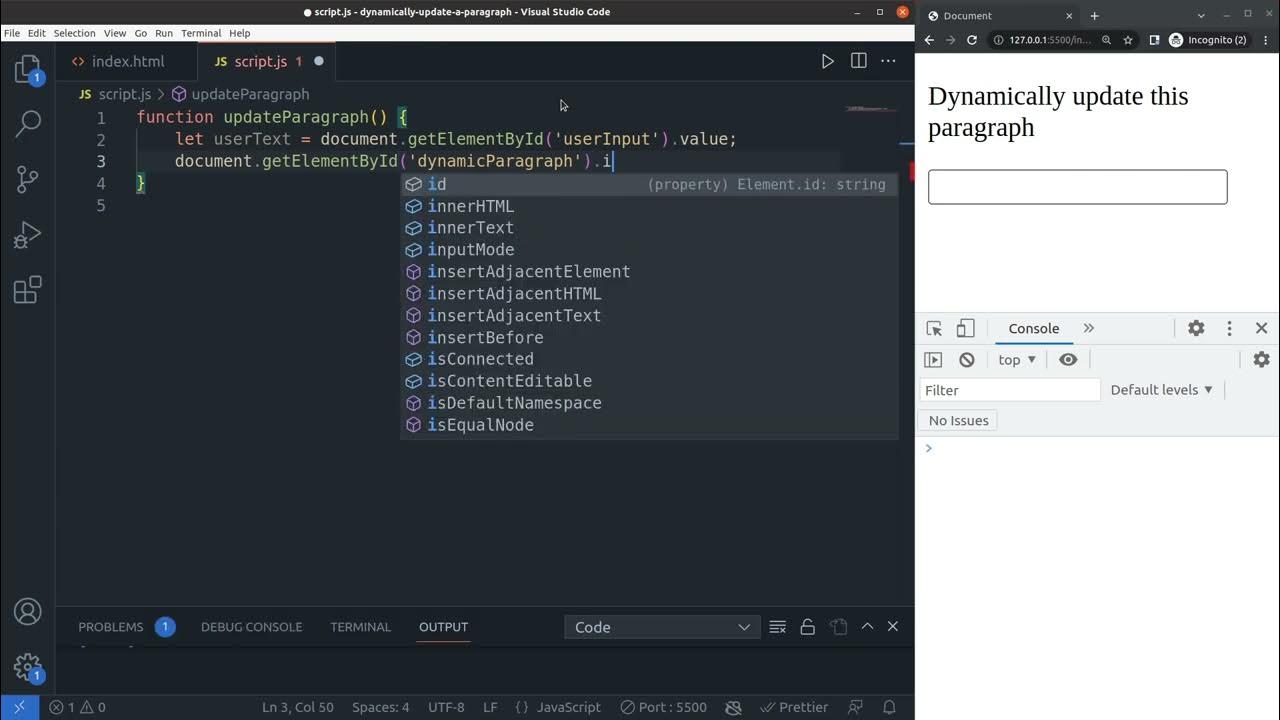This screenshot has height=720, width=1280.
Task: Open the Run and Debug view
Action: pyautogui.click(x=28, y=235)
